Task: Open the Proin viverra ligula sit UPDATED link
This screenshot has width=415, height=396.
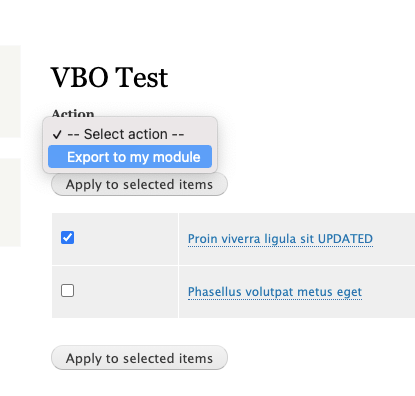Action: [280, 239]
